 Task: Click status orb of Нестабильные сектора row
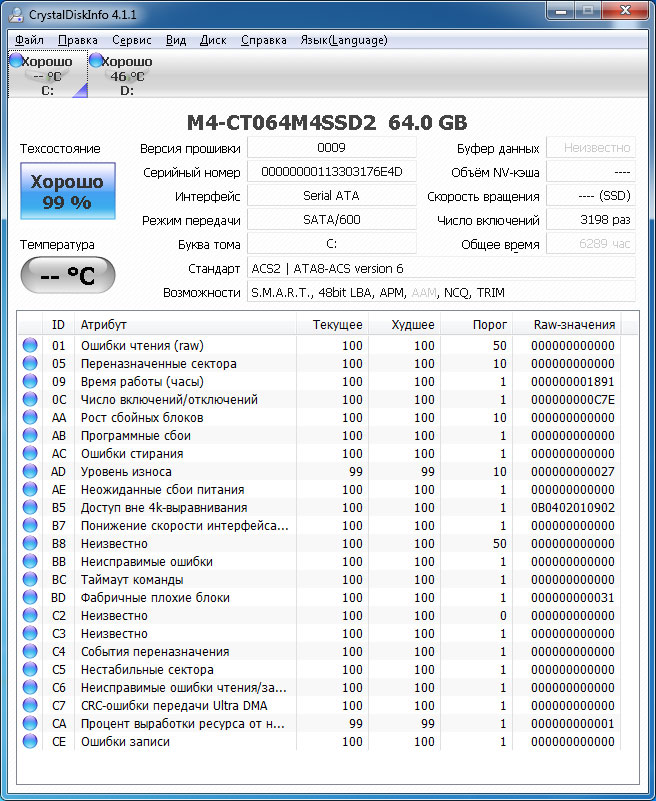pyautogui.click(x=30, y=669)
